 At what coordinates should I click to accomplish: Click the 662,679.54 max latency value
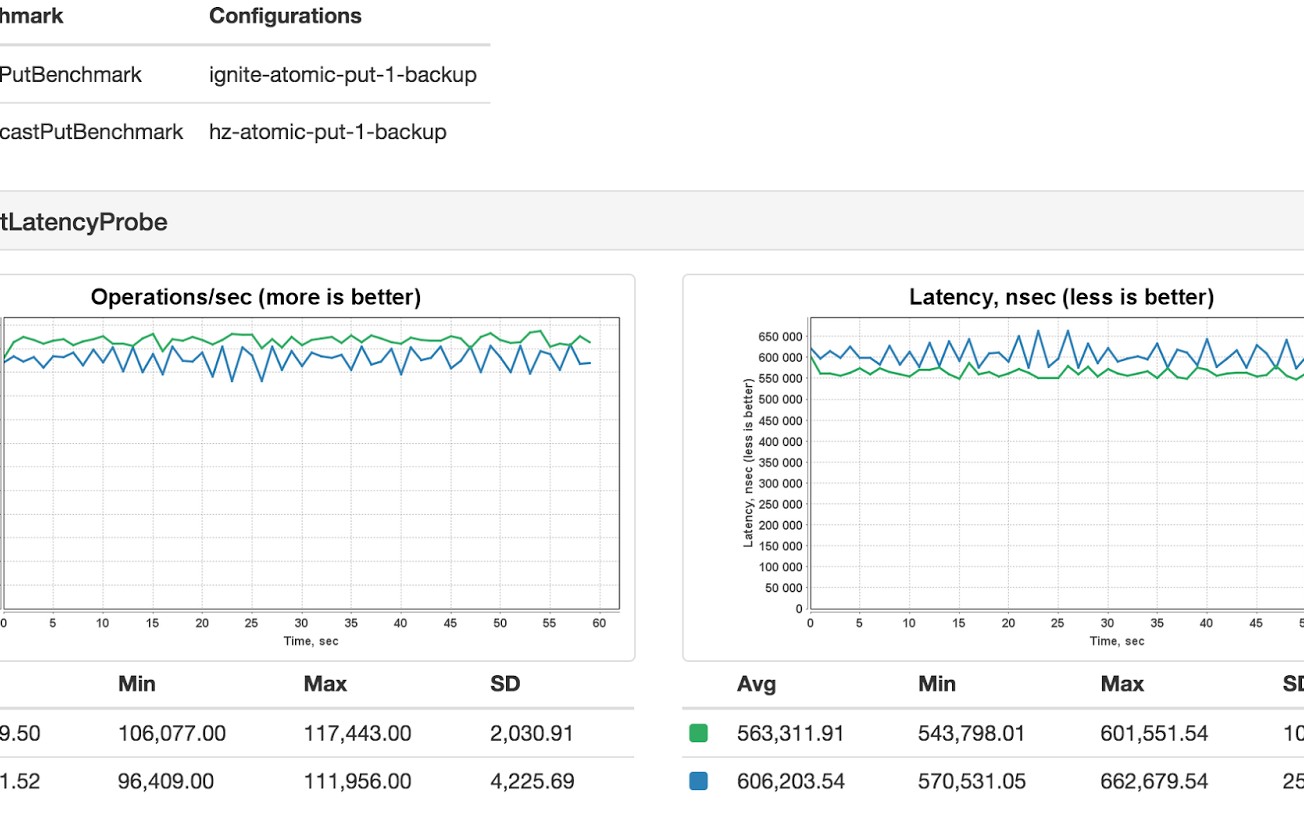pos(1154,781)
